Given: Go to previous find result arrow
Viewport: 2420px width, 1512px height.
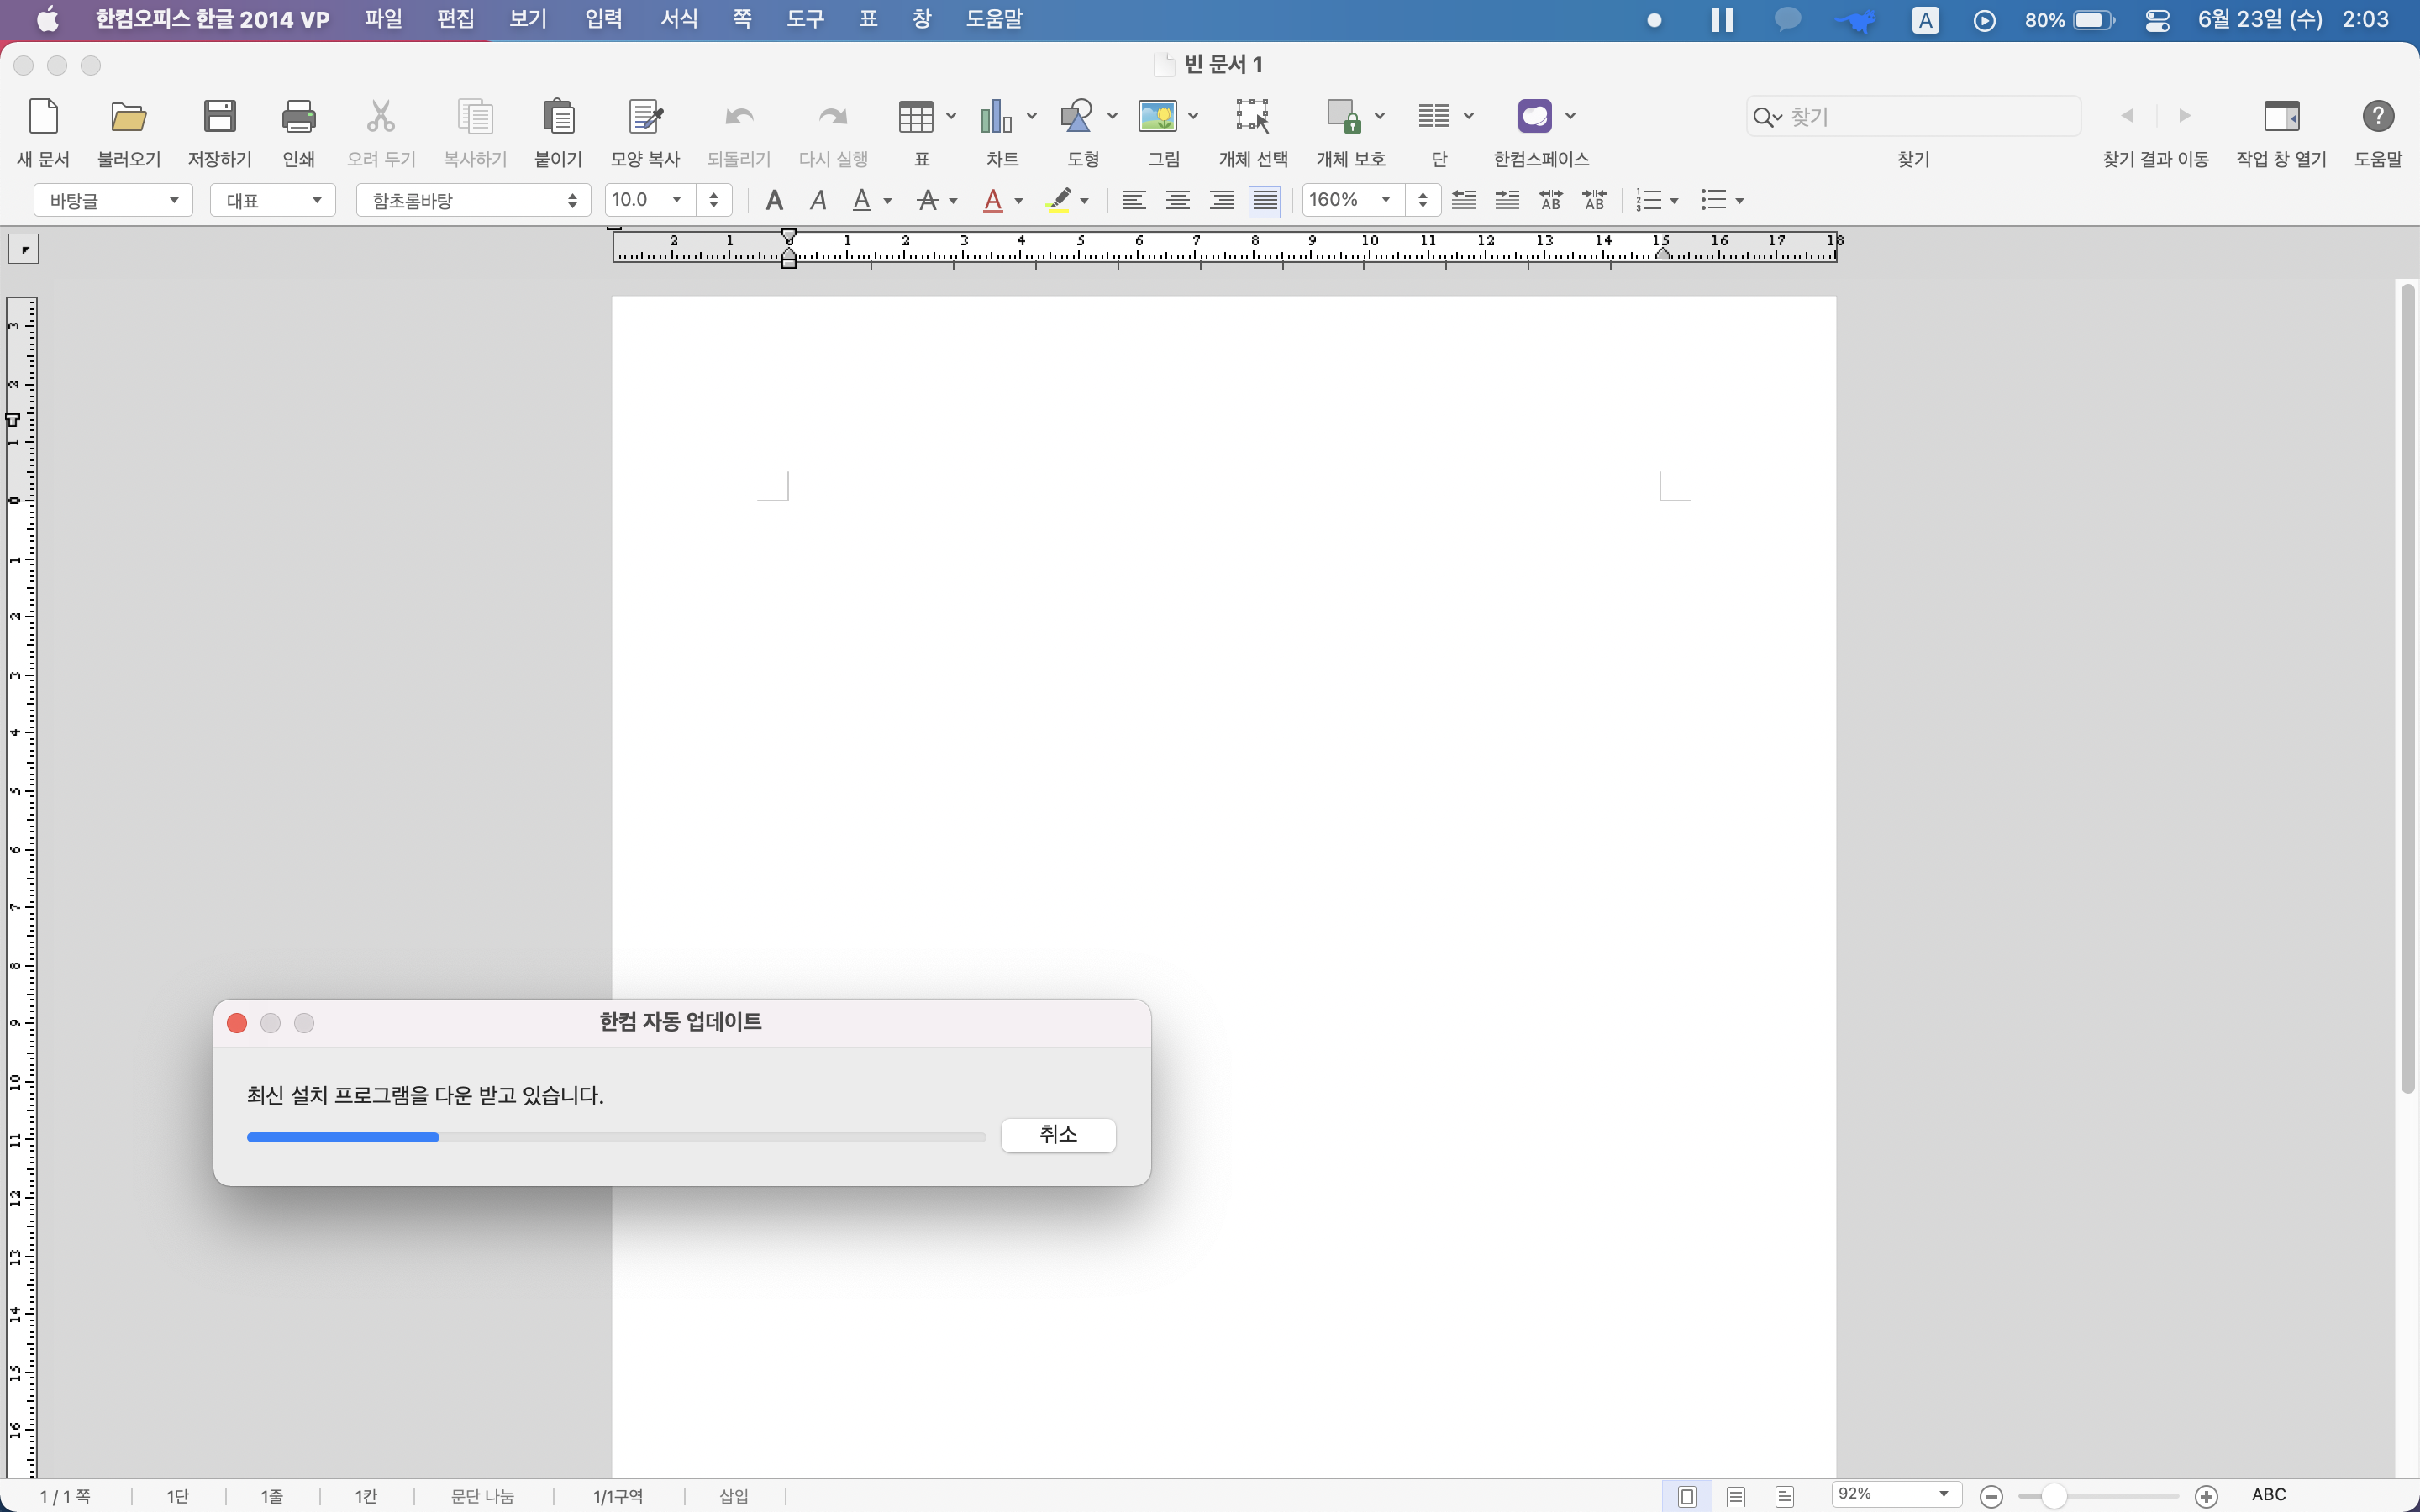Looking at the screenshot, I should pyautogui.click(x=2127, y=116).
